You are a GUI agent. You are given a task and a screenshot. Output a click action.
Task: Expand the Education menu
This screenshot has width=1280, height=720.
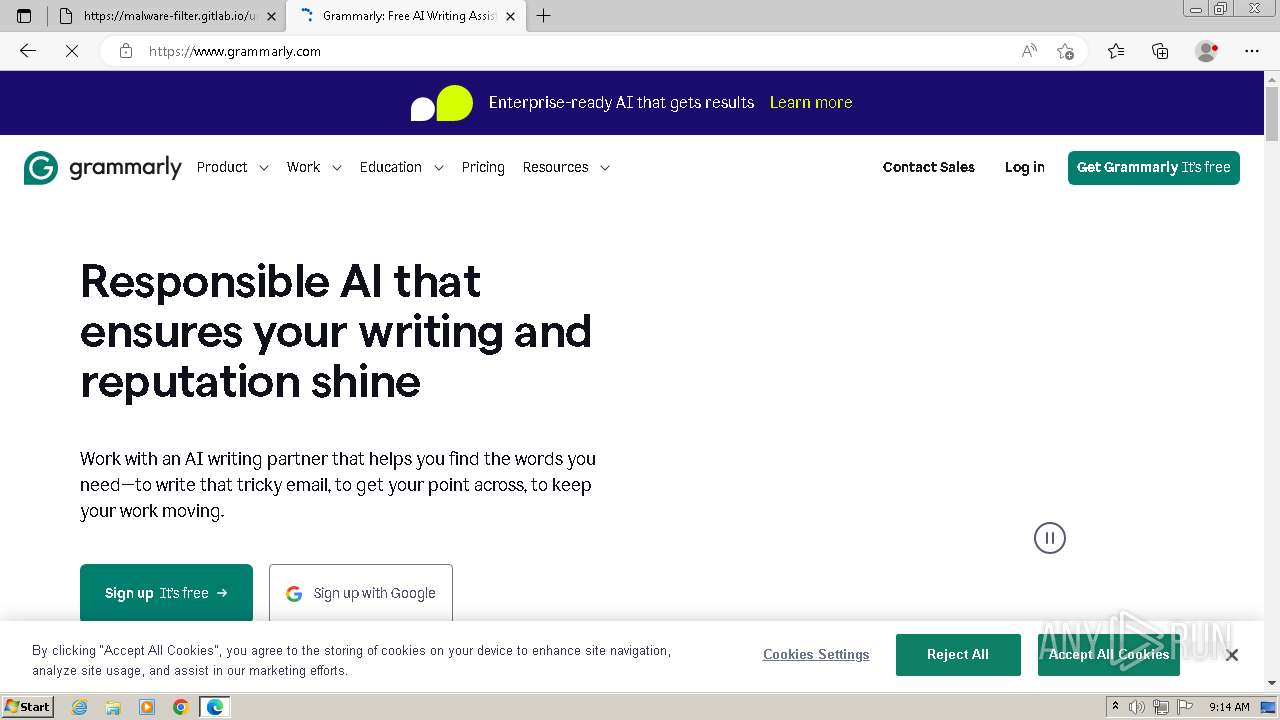(402, 167)
